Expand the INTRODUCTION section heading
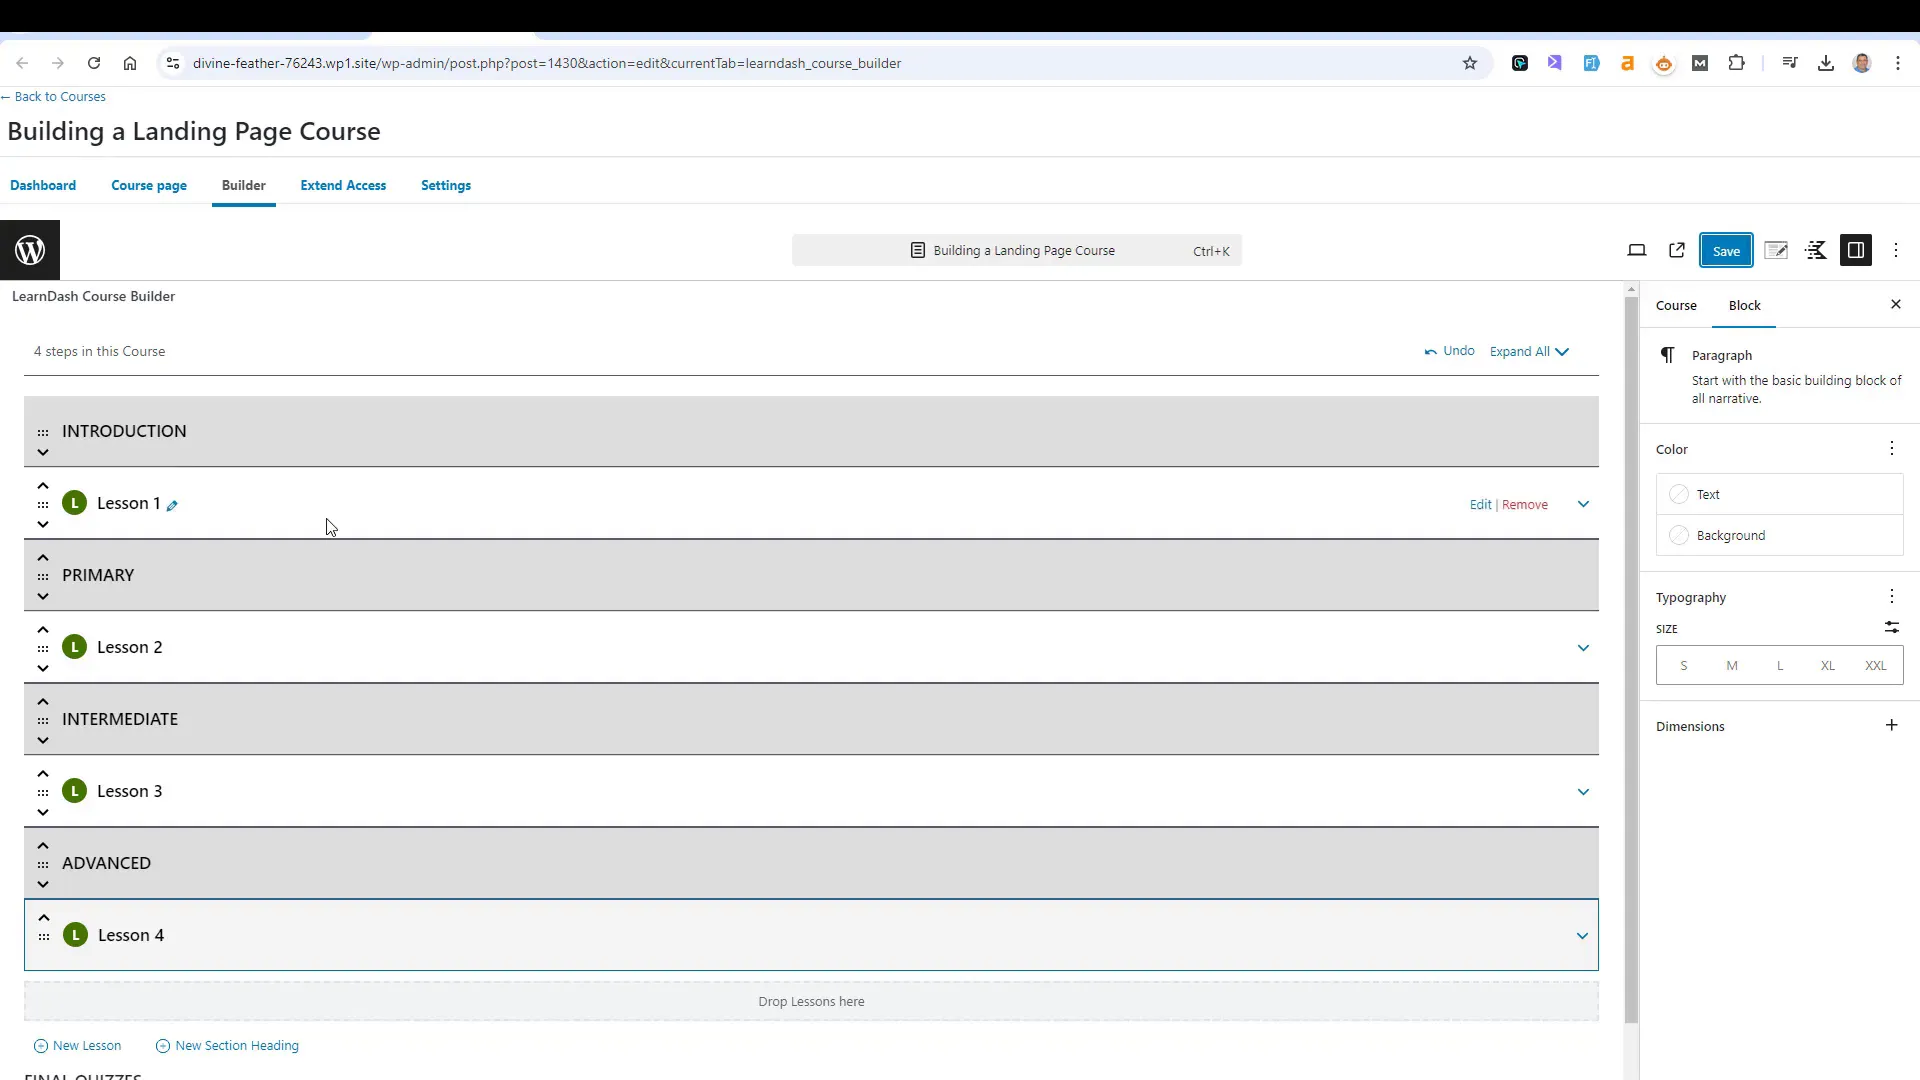The width and height of the screenshot is (1920, 1080). point(42,452)
